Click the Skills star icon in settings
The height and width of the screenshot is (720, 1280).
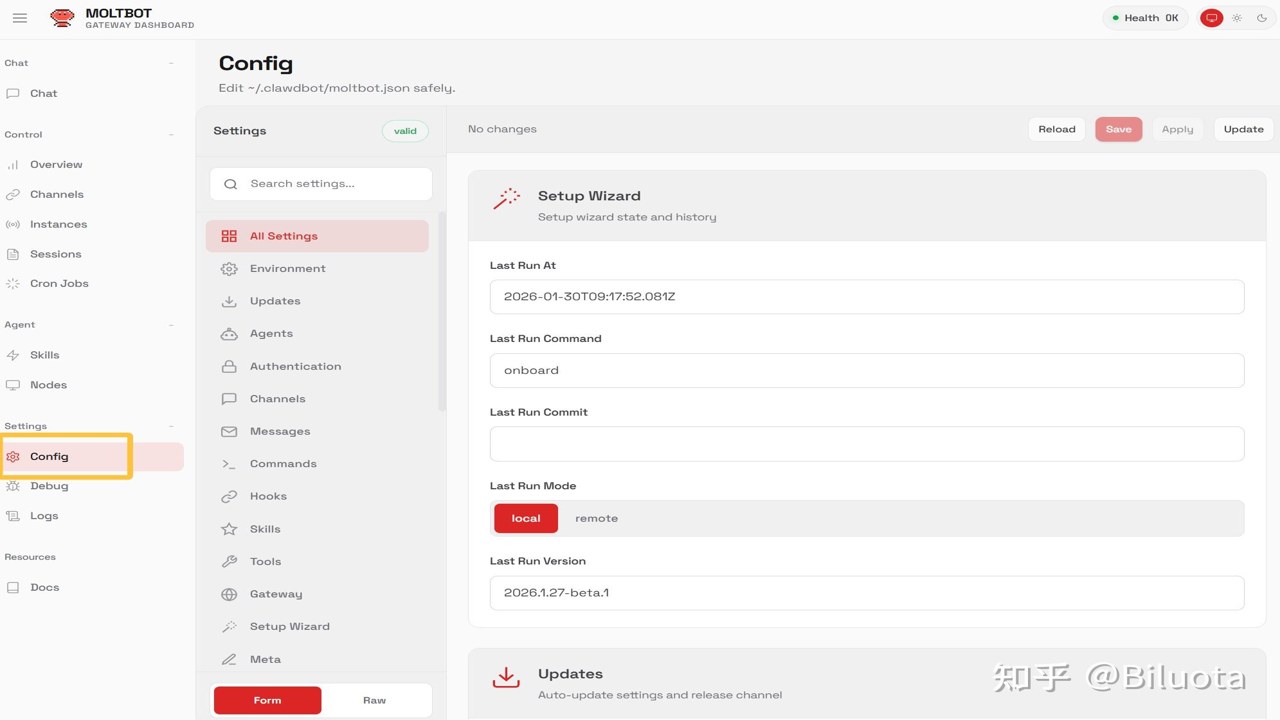pyautogui.click(x=229, y=529)
